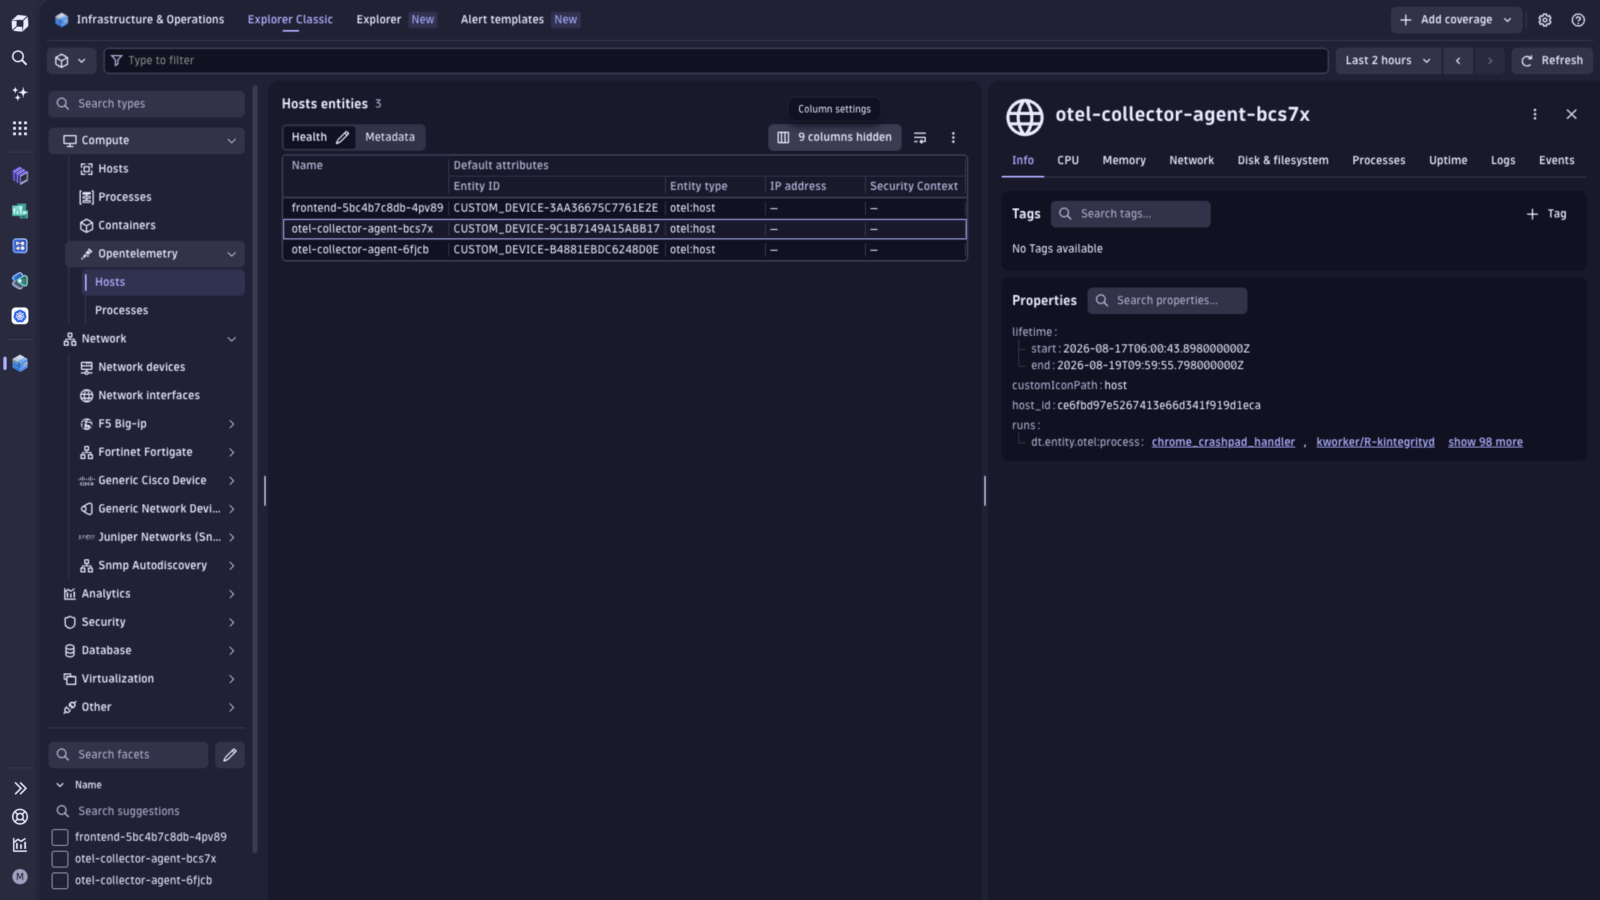The image size is (1600, 900).
Task: Open the table's three-dot options menu
Action: pos(953,137)
